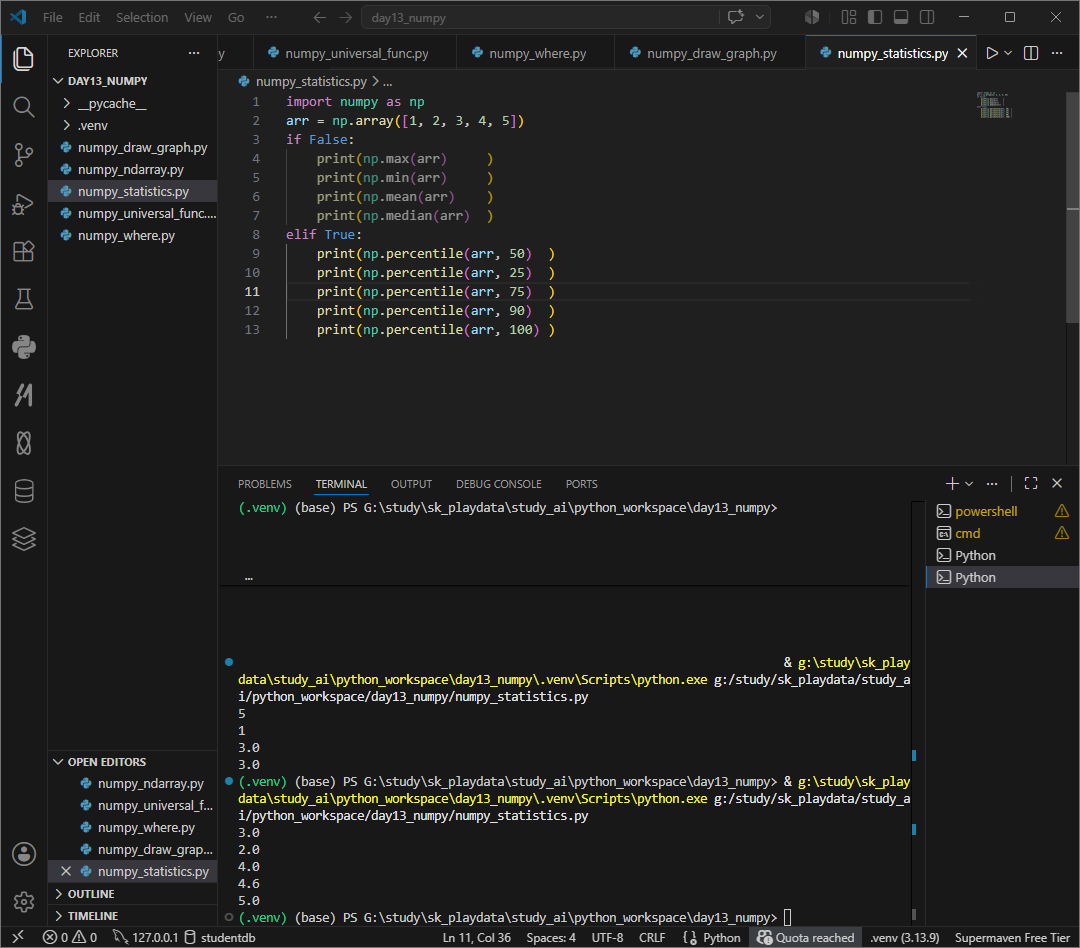Toggle Primary Side Bar visibility
This screenshot has height=948, width=1080.
(x=875, y=17)
